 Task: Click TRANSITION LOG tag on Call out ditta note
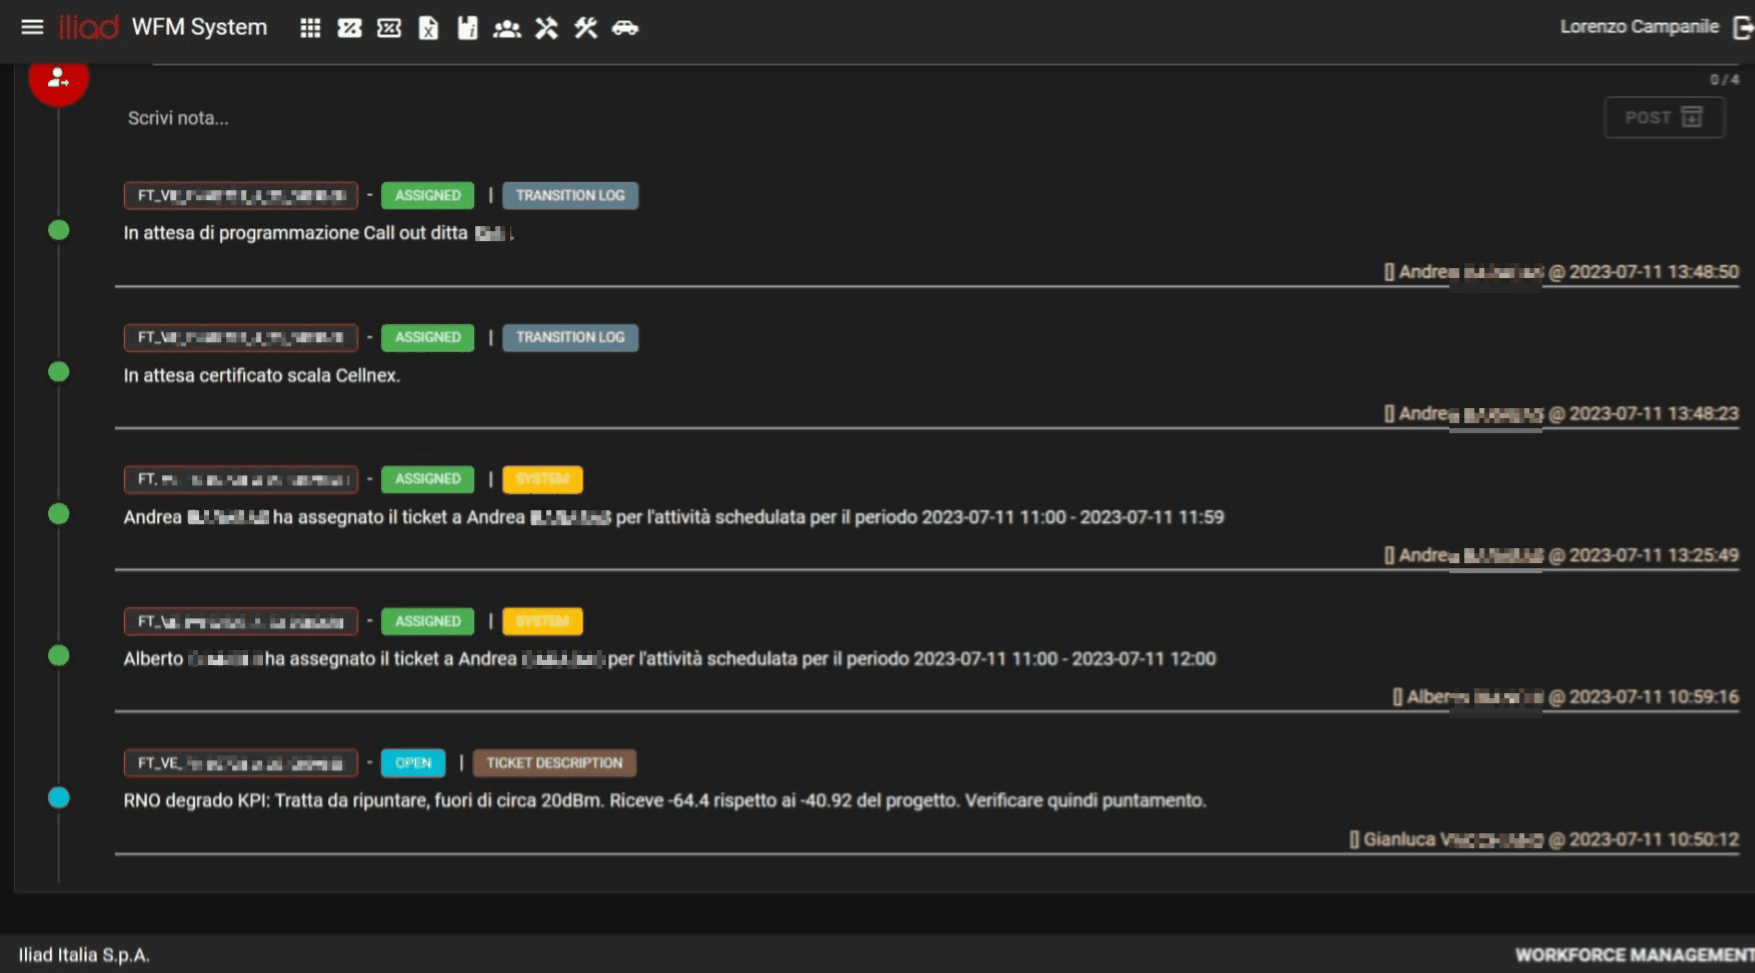[570, 195]
